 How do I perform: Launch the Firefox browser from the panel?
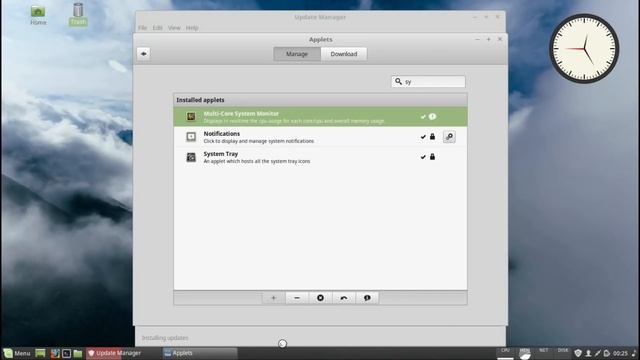[x=55, y=353]
